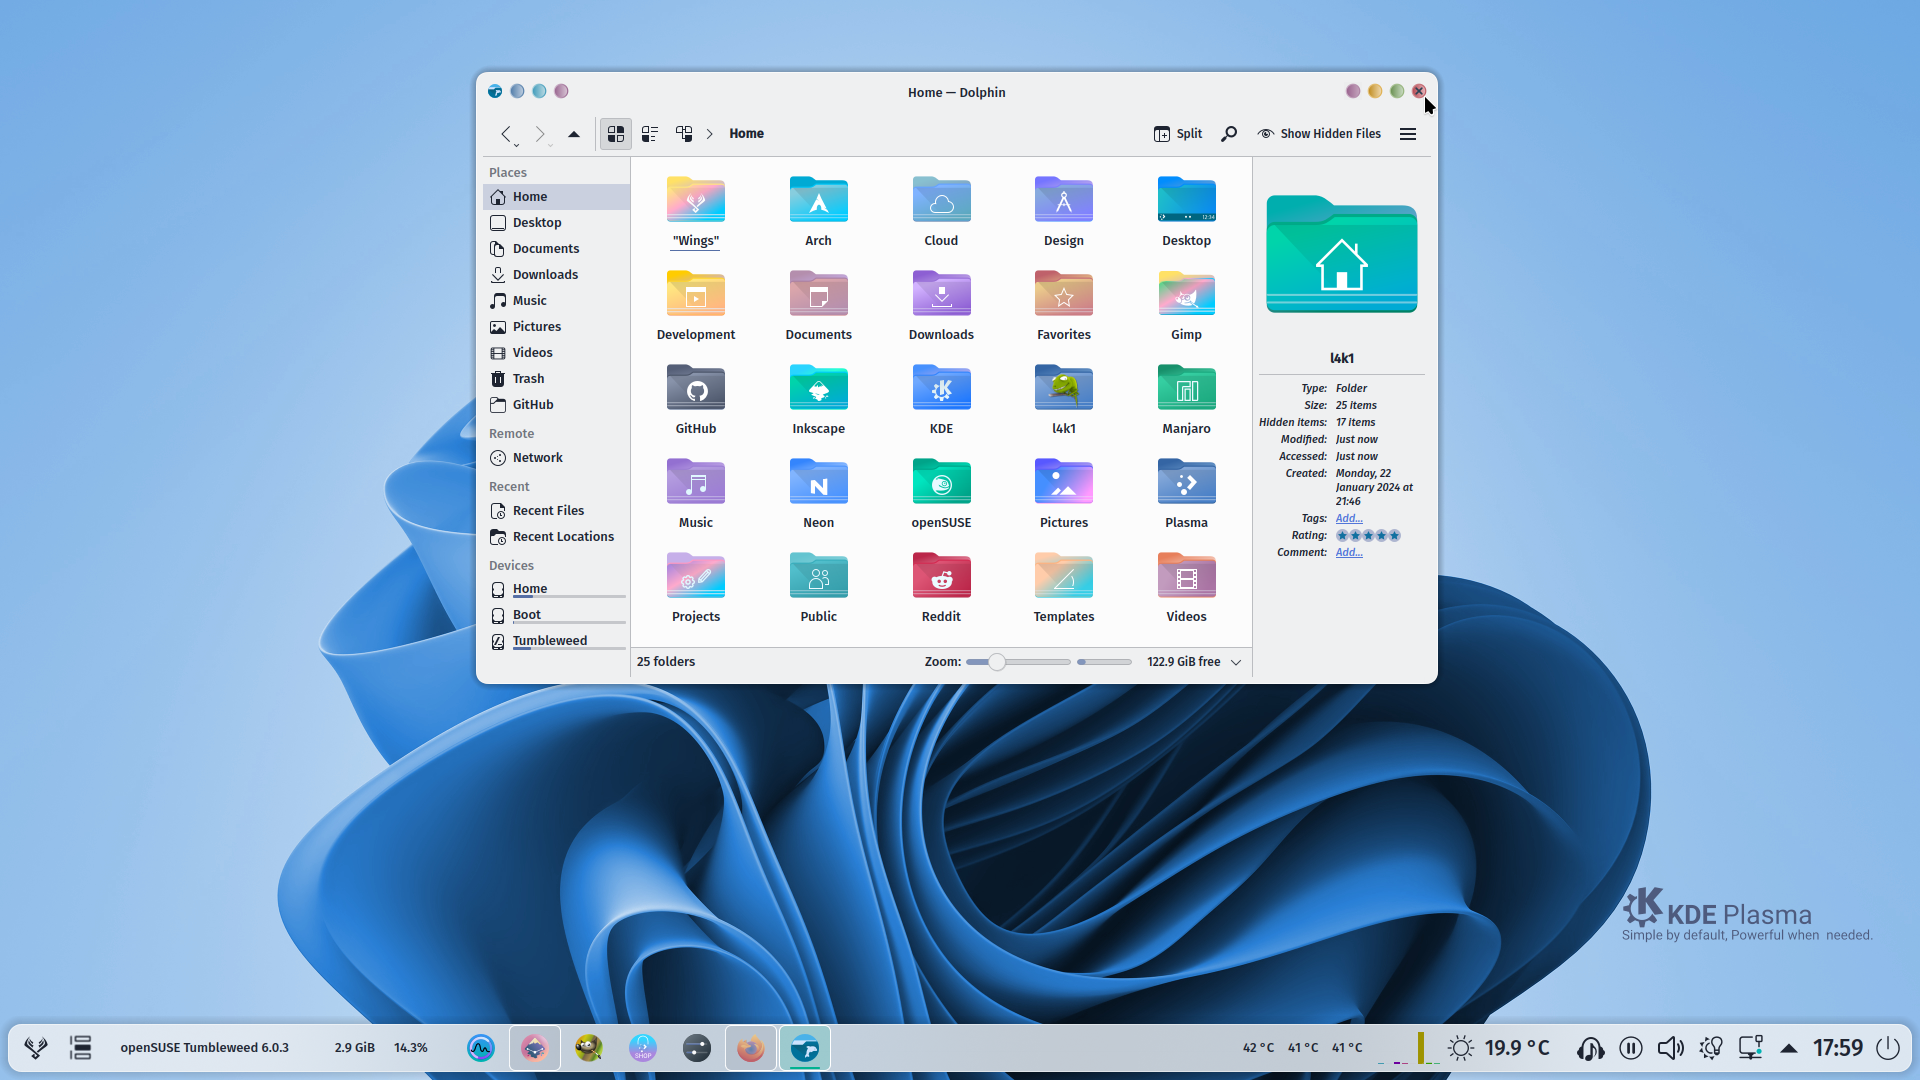1920x1080 pixels.
Task: Select the l4k1 folder icon
Action: click(x=1064, y=388)
